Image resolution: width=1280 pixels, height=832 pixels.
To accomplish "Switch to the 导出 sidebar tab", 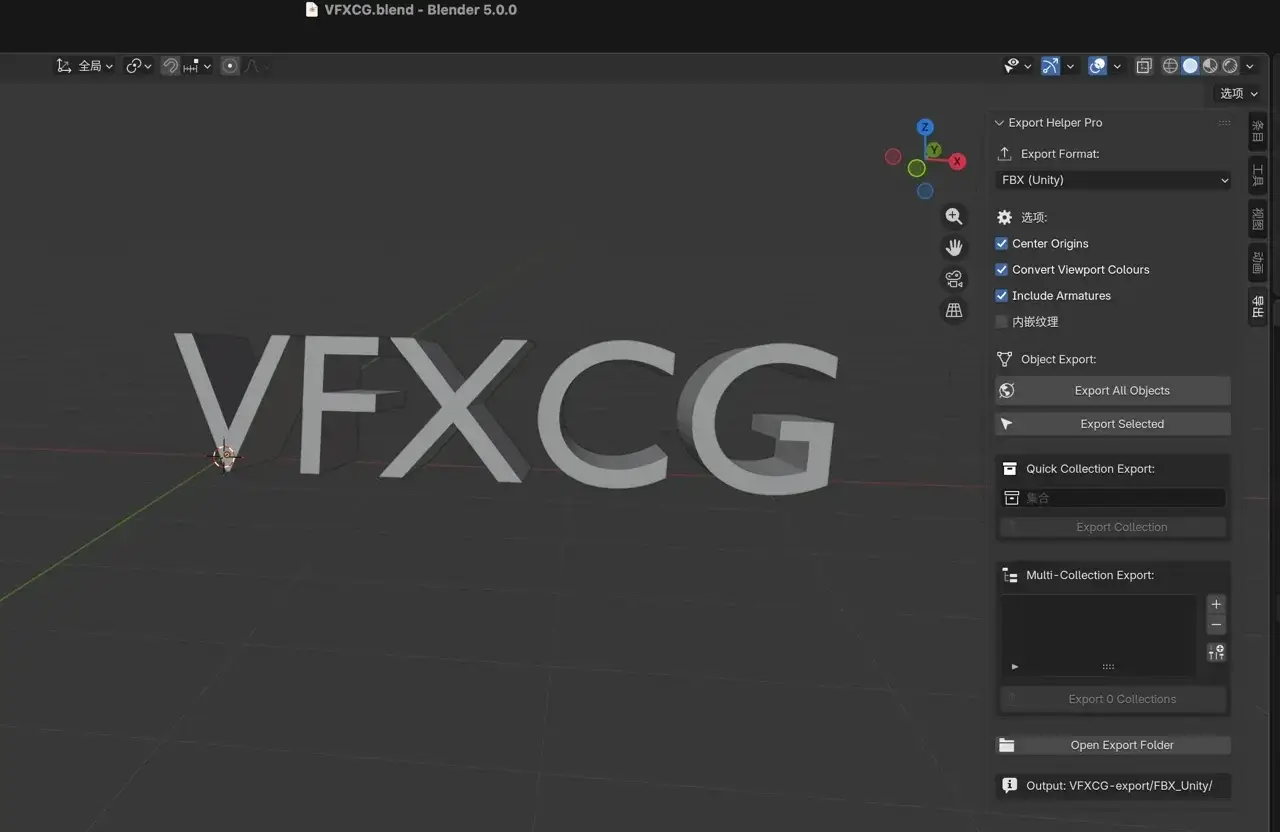I will click(1258, 308).
